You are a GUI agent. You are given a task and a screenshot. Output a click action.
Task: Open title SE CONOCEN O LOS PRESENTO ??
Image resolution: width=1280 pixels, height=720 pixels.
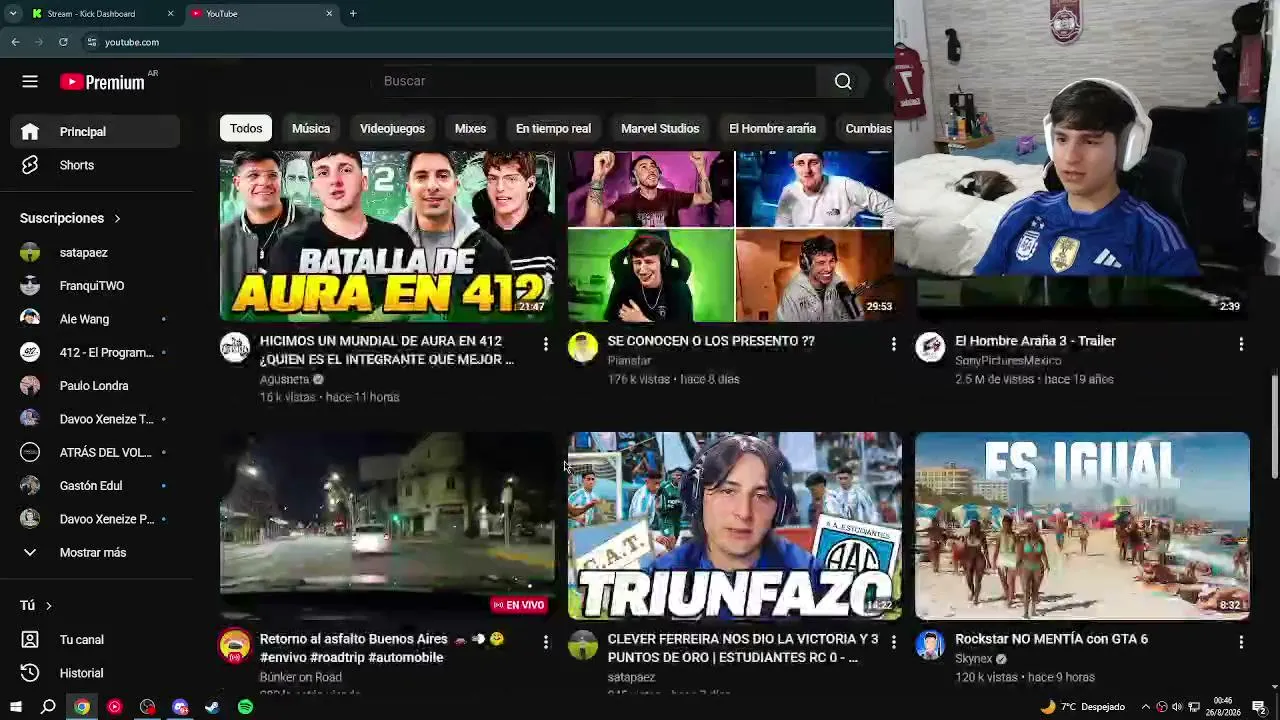(711, 341)
